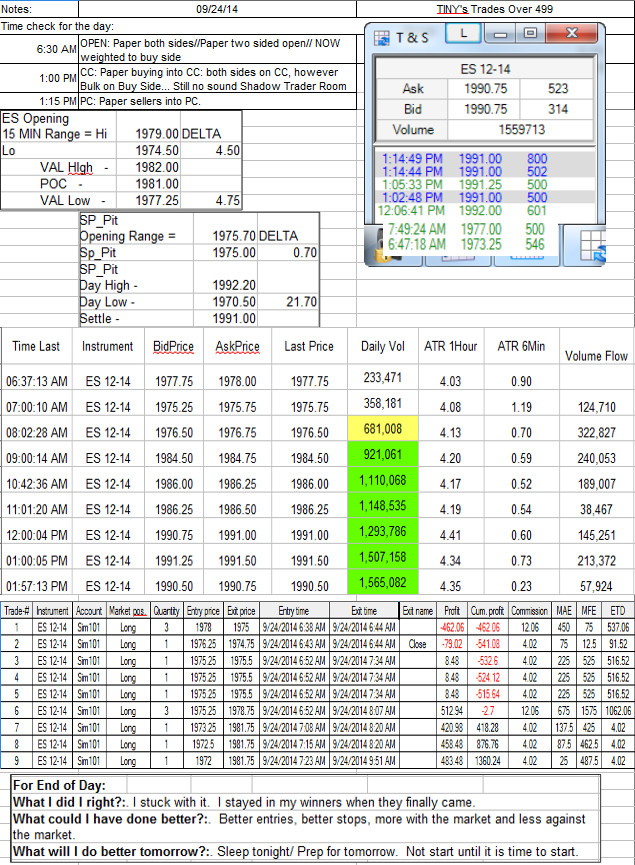
Task: Select the 1:14:44 PM trade row of 502
Action: [485, 172]
